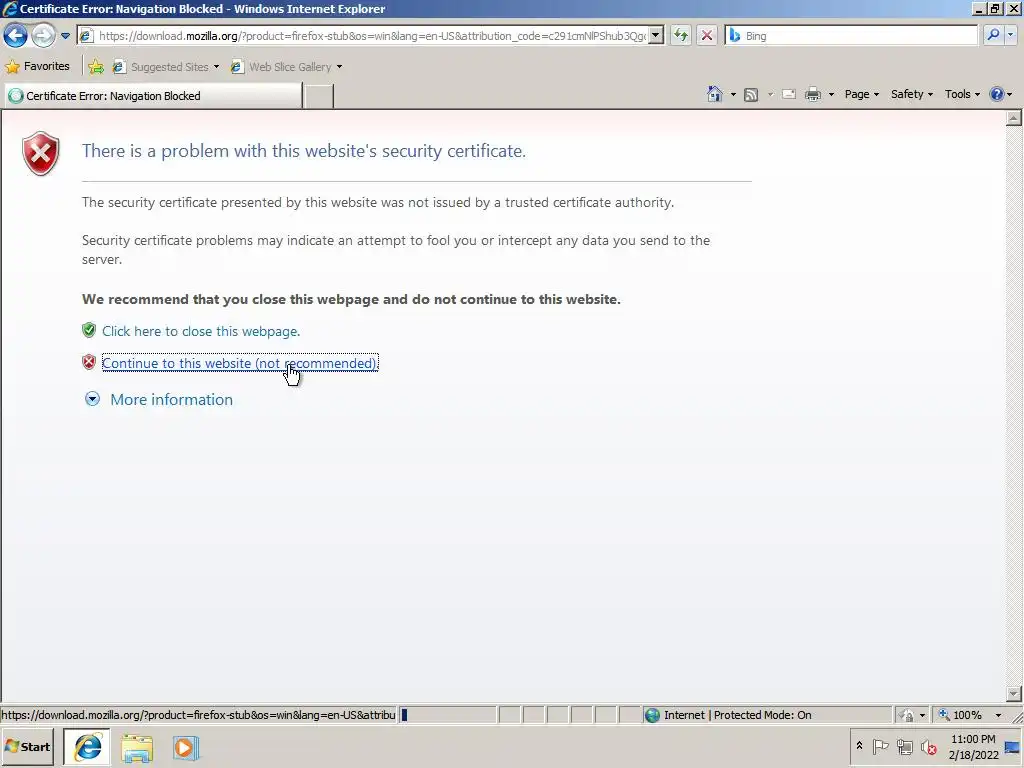Click the page icon in address bar
Viewport: 1024px width, 768px height.
pos(86,36)
